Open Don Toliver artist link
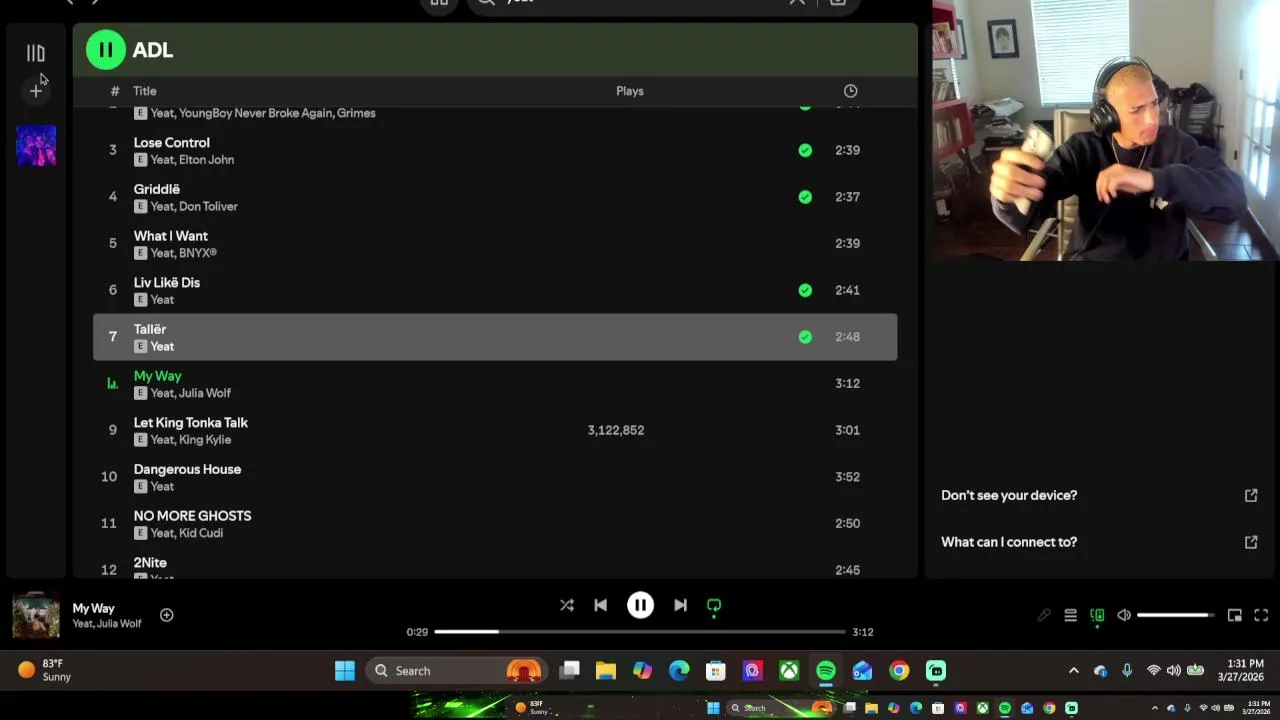 point(209,206)
